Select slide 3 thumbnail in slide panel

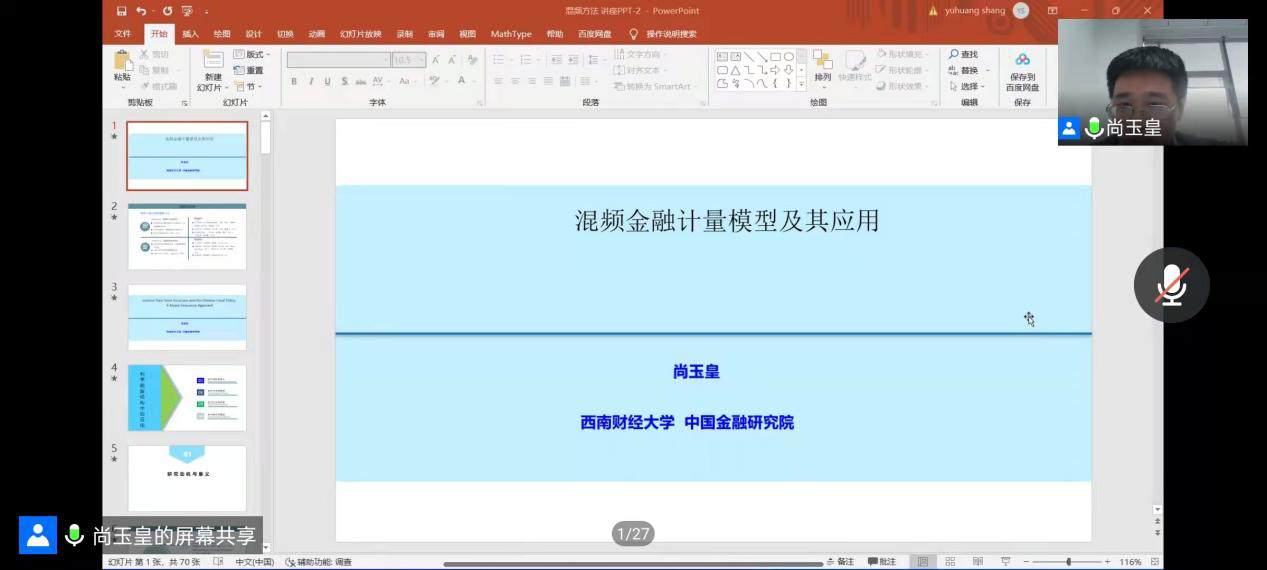(187, 317)
